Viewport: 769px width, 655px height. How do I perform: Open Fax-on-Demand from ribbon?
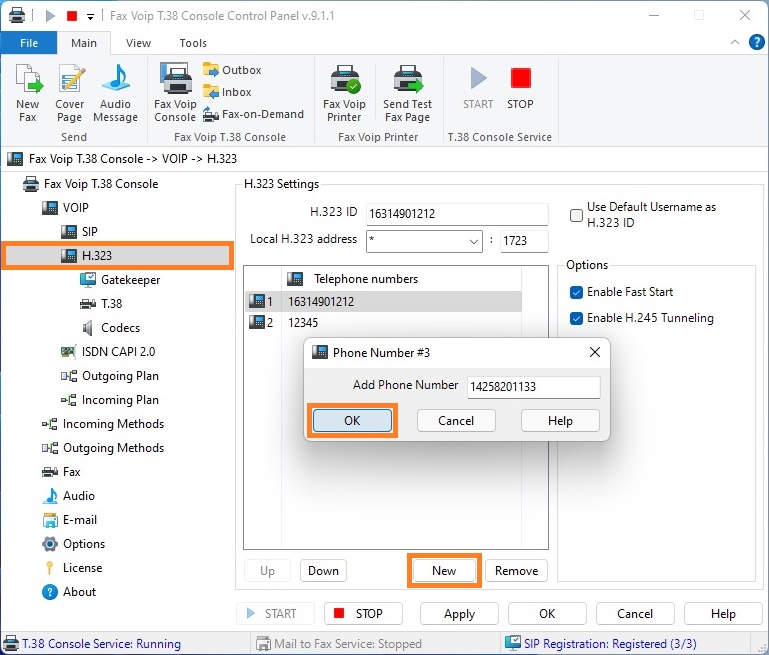click(254, 114)
